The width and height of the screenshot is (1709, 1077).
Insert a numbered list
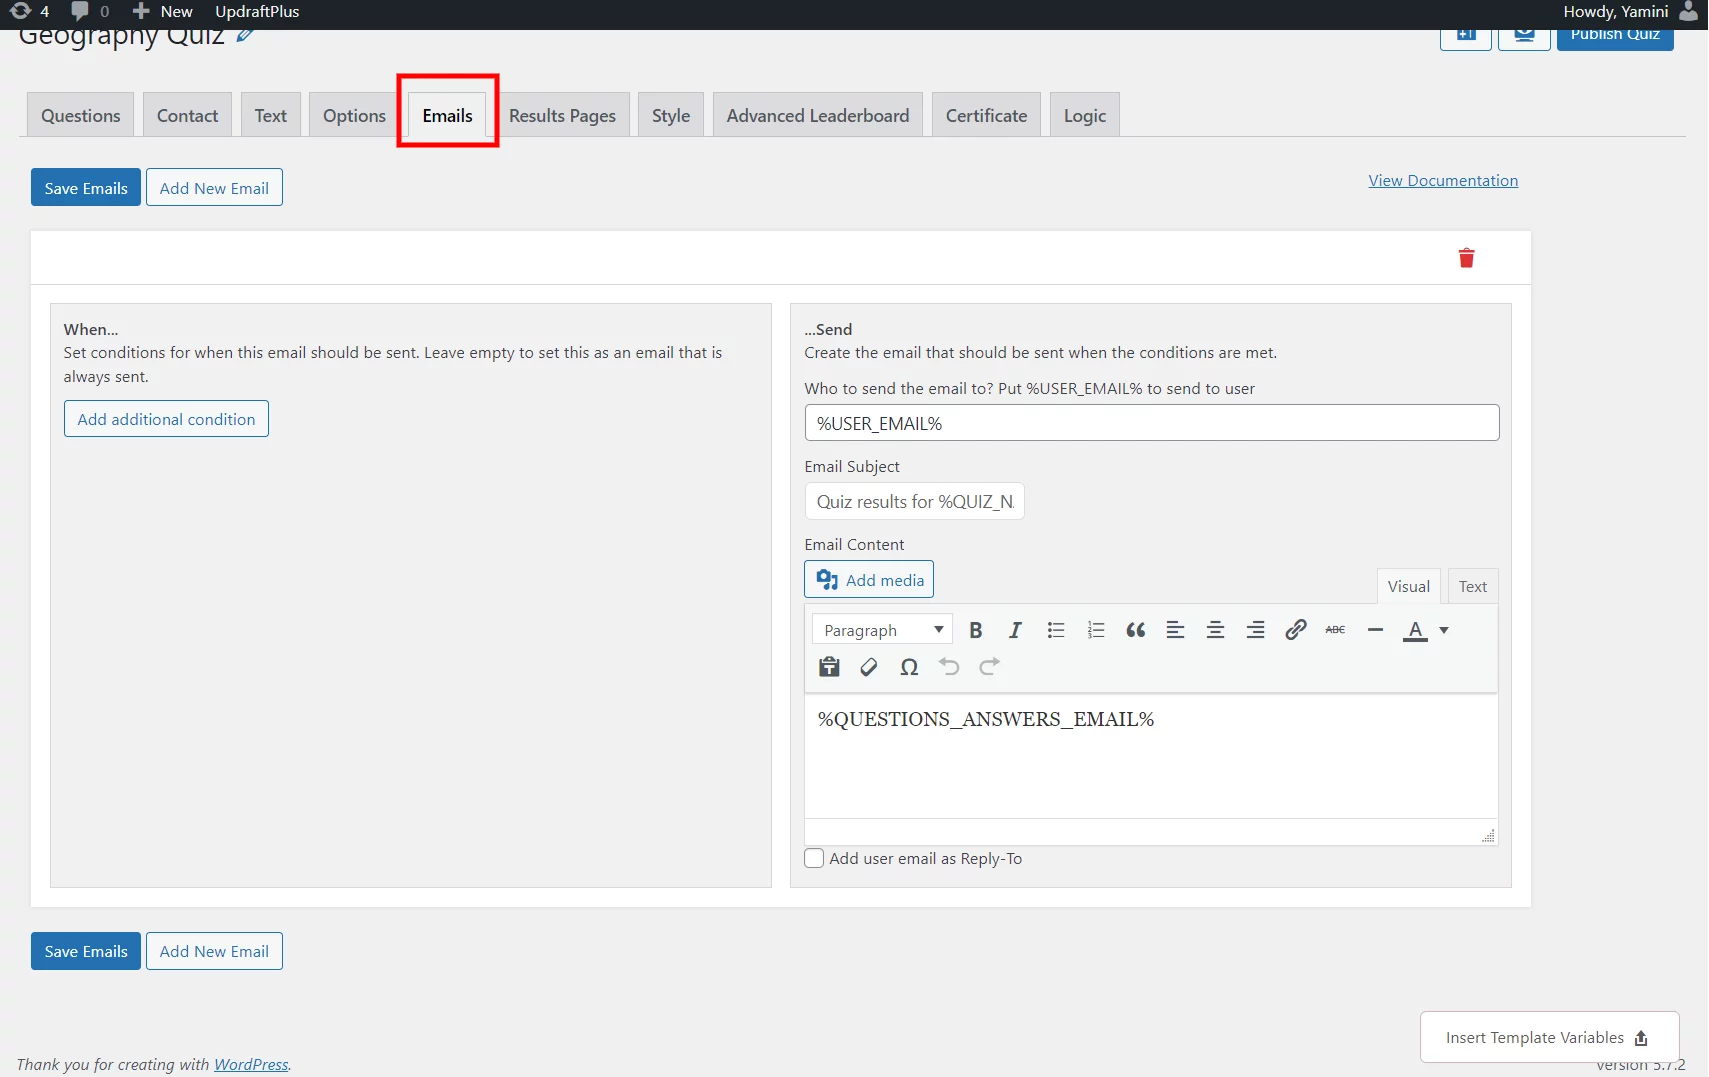coord(1096,630)
